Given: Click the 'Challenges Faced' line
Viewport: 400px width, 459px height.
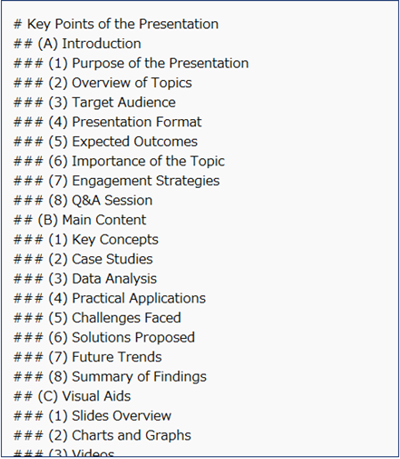Looking at the screenshot, I should point(97,318).
